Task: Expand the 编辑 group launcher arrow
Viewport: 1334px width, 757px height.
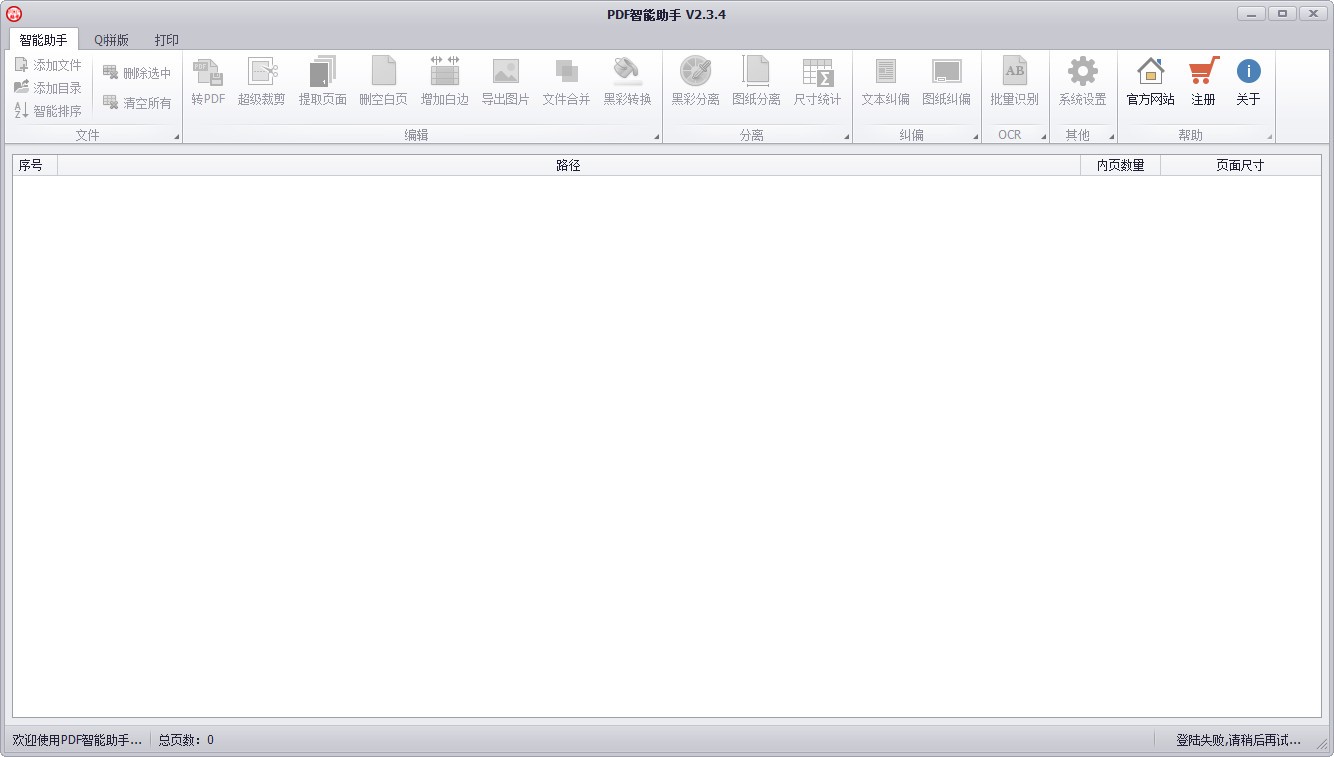Action: (x=656, y=136)
